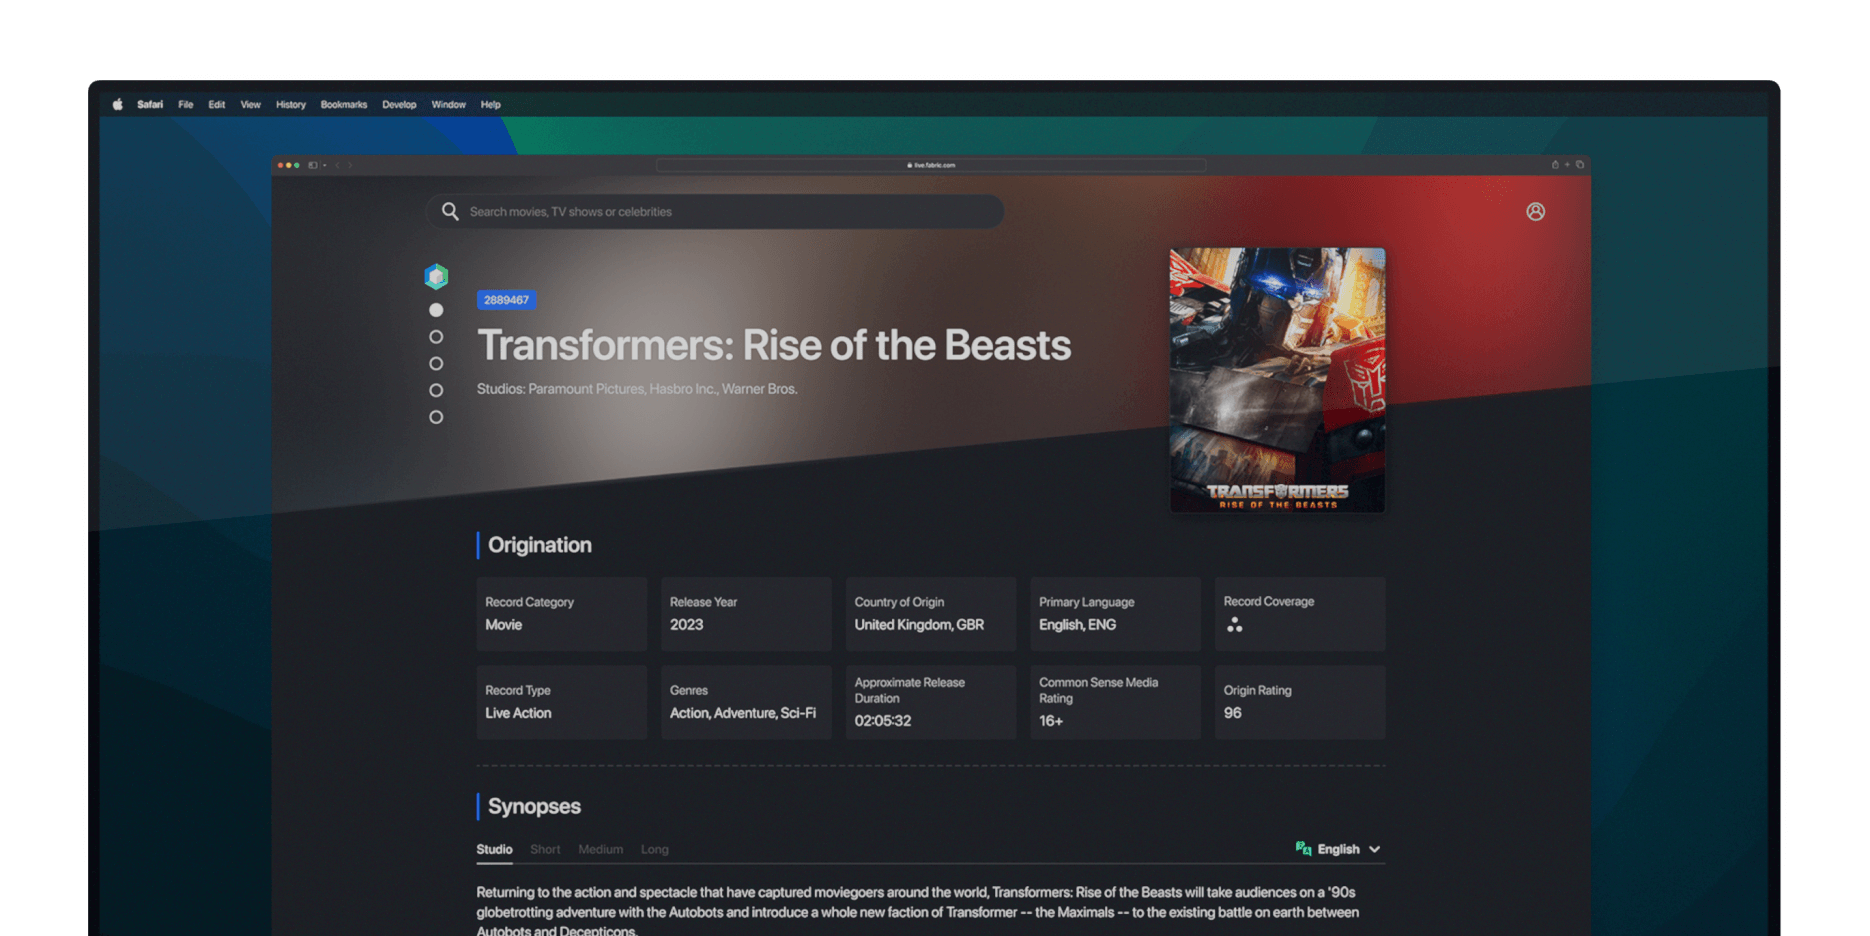
Task: Click the Transformers: Rise of the Beasts title
Action: tap(774, 345)
